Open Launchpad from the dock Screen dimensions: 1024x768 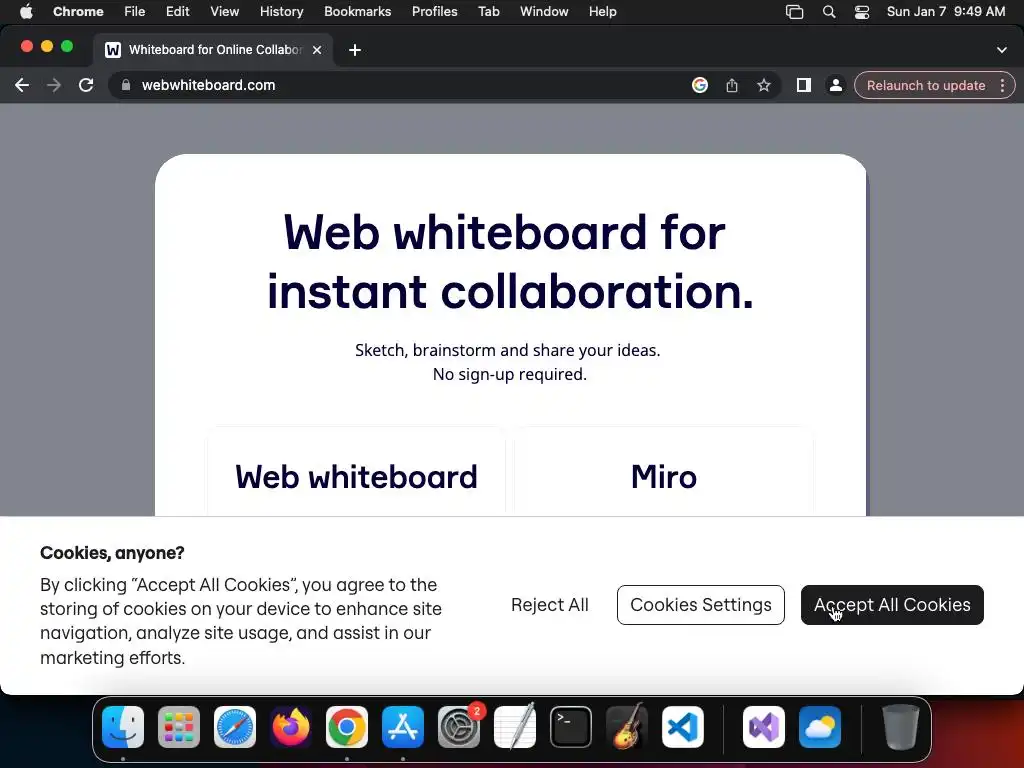pyautogui.click(x=179, y=727)
